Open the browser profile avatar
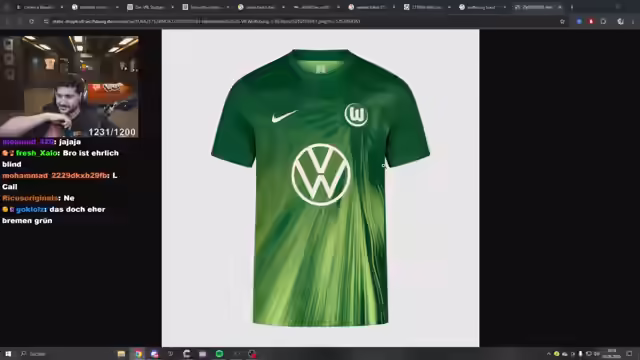This screenshot has height=360, width=640. point(620,21)
